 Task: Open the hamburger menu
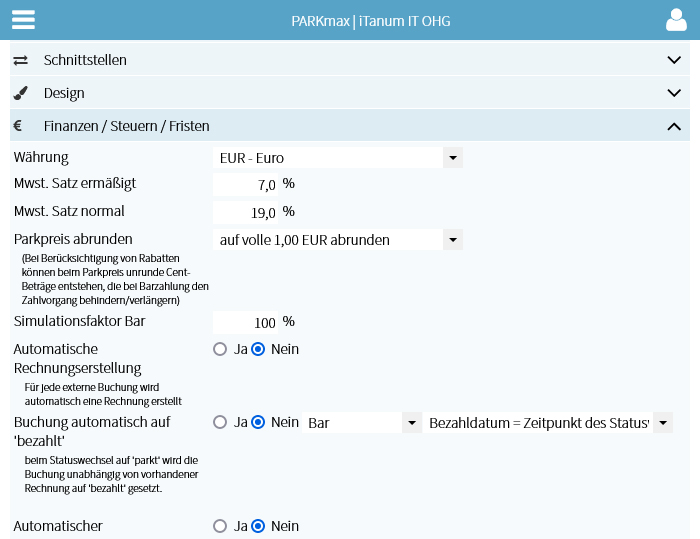tap(23, 20)
